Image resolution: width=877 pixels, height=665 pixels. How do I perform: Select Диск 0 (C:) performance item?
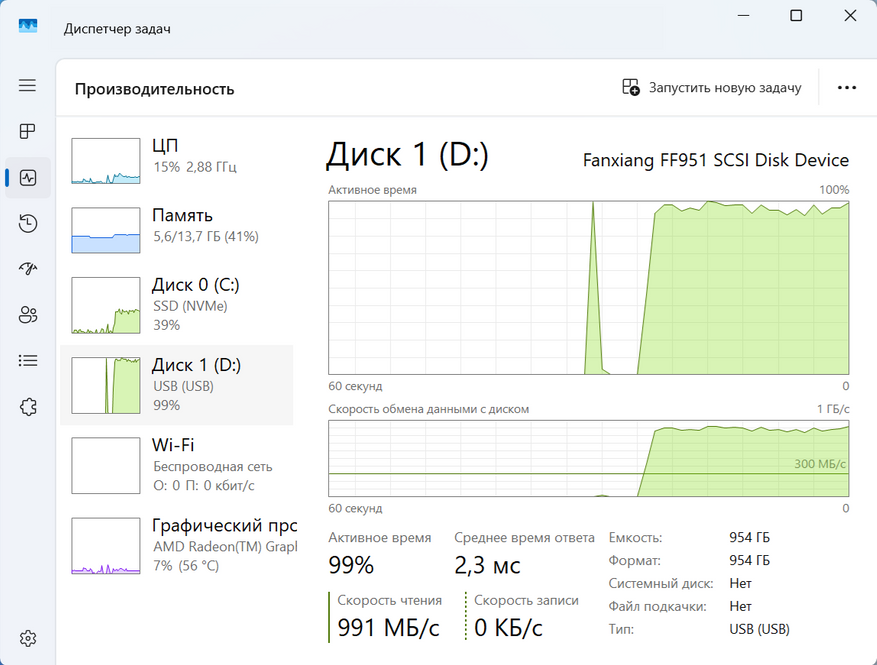(x=176, y=305)
